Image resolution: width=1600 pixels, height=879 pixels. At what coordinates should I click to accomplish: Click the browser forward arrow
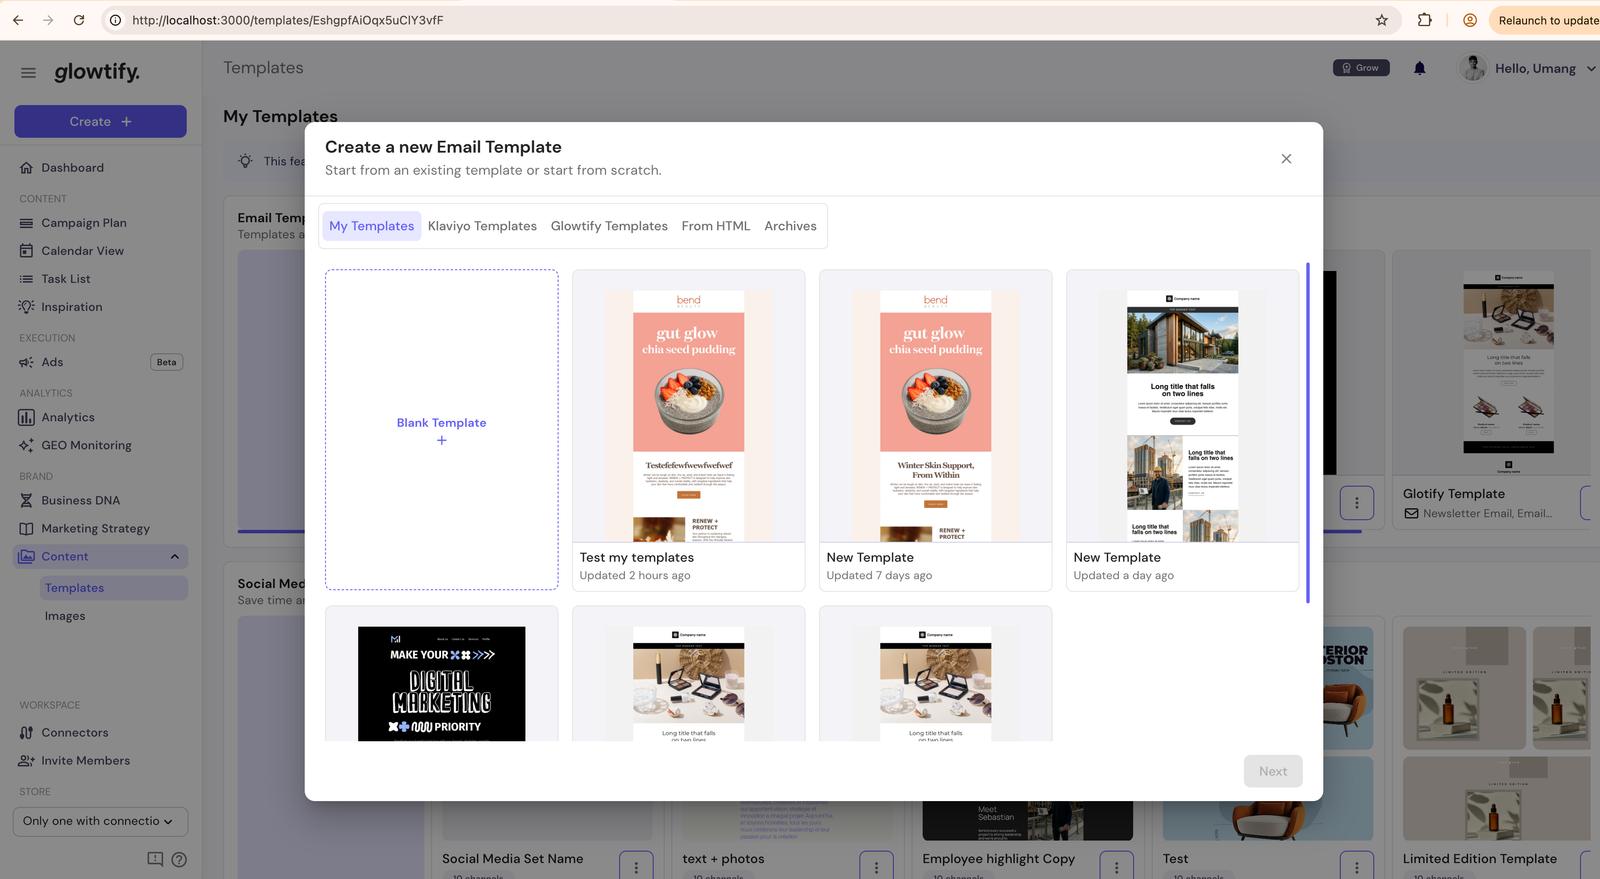tap(48, 20)
